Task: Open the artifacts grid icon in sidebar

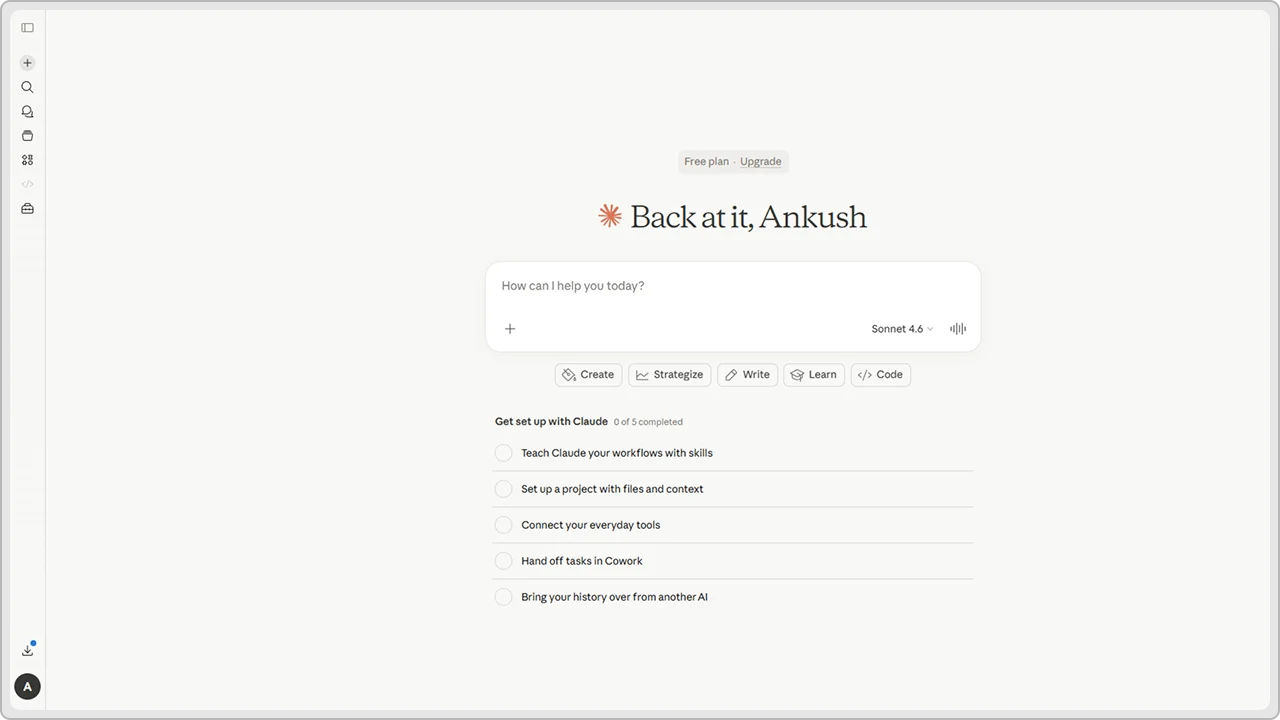Action: pos(27,160)
